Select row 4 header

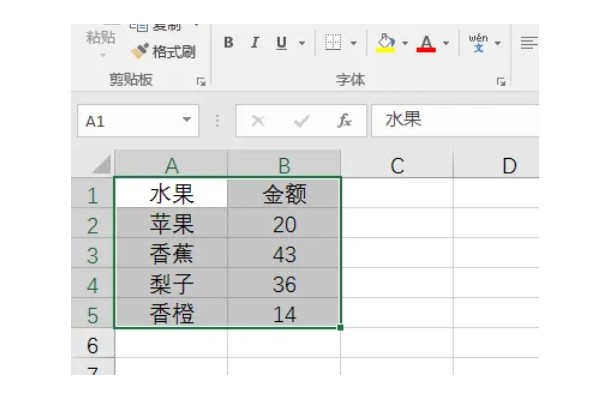93,283
